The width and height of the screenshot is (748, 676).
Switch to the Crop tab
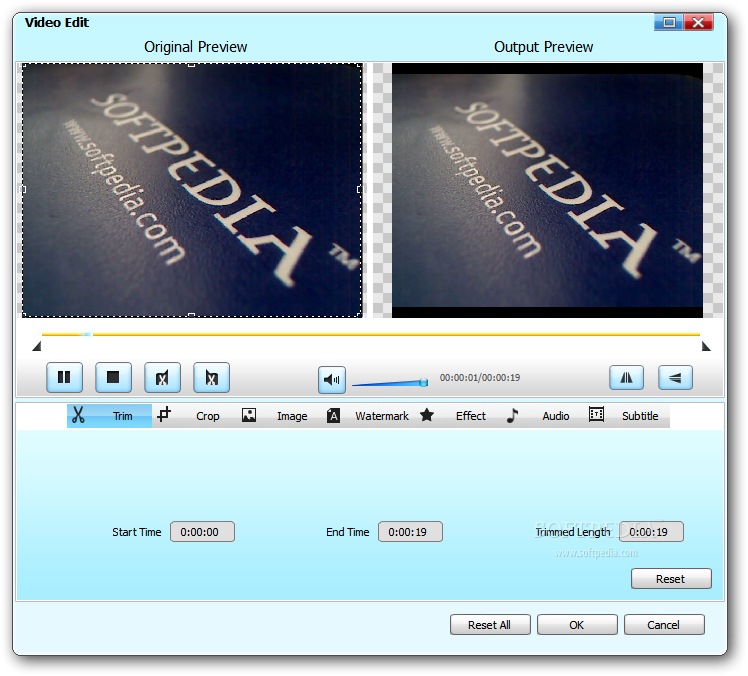(193, 416)
